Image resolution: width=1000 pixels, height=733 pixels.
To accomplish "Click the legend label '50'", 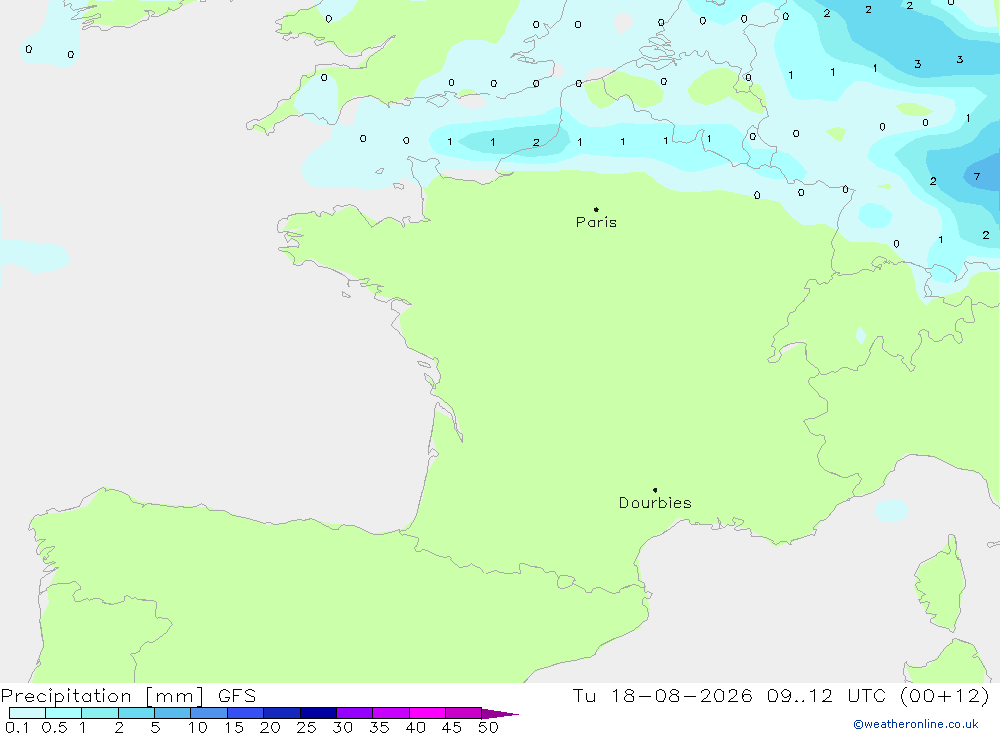I will tap(489, 727).
